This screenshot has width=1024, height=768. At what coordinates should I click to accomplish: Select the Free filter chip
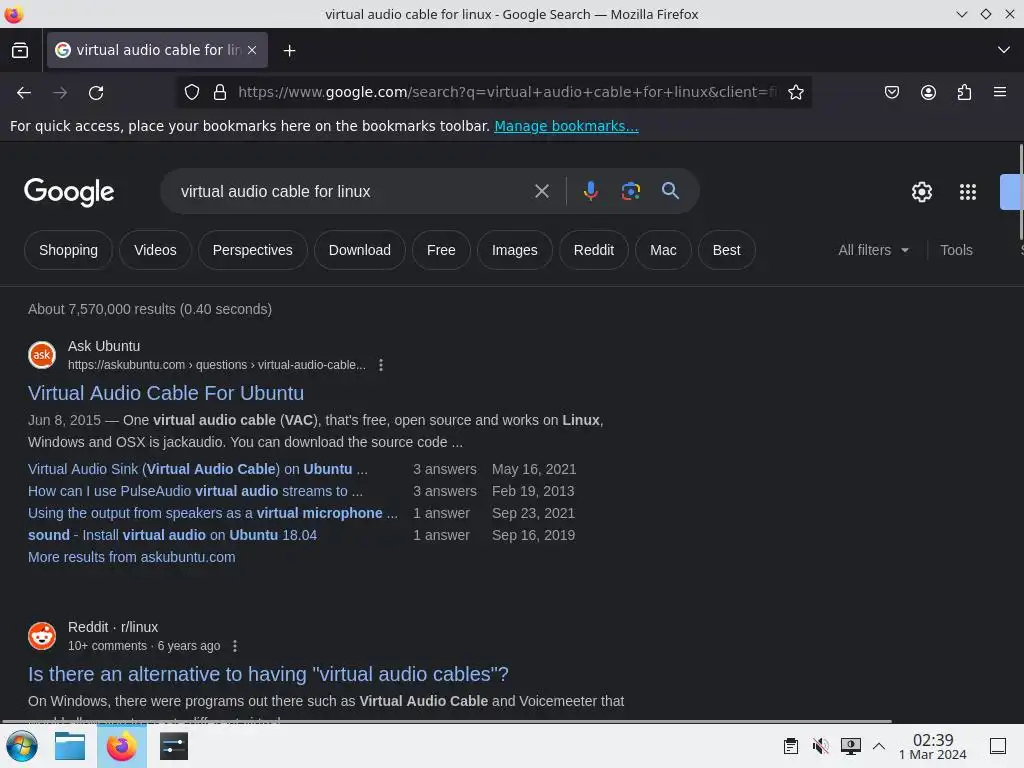click(441, 250)
